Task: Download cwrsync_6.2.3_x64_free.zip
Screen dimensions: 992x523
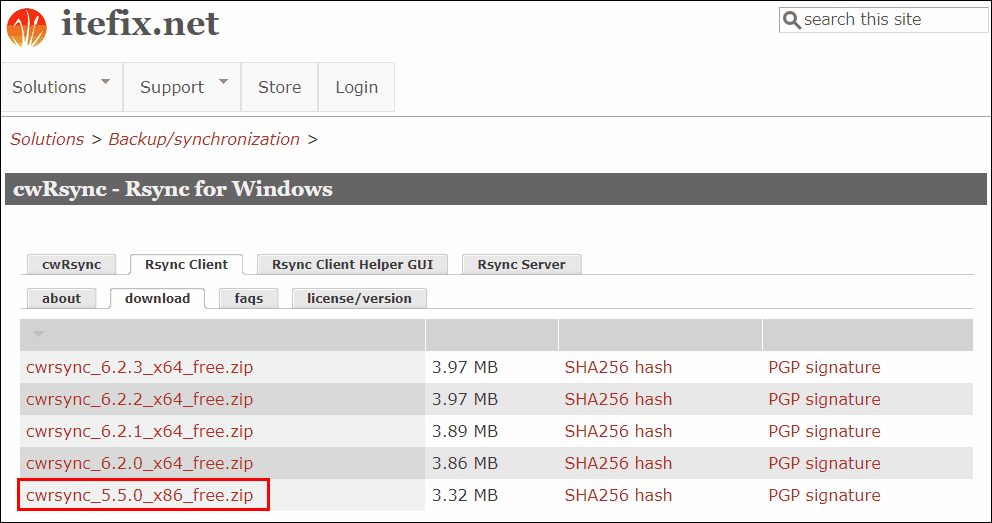Action: coord(140,367)
